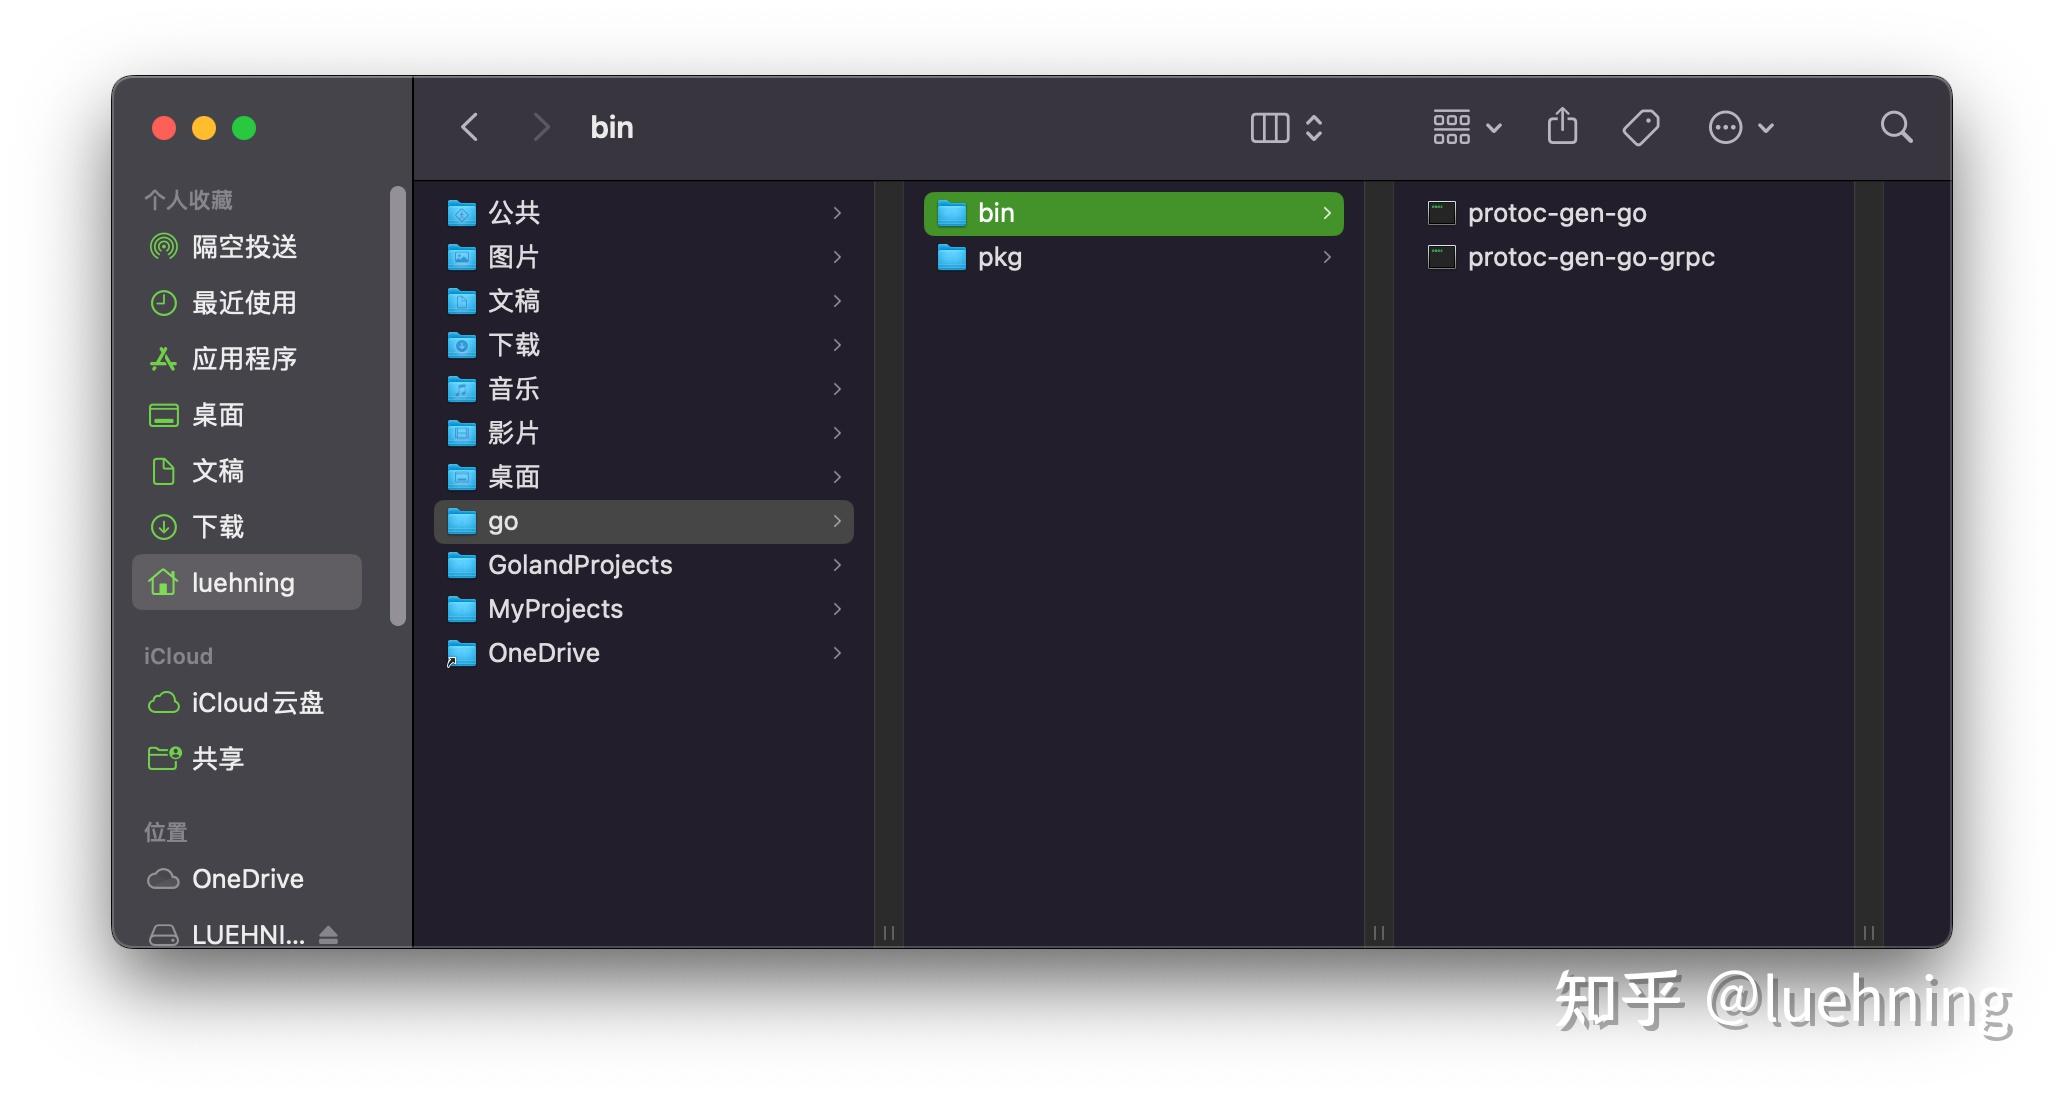Expand the GolandProjects chevron
Screen dimensions: 2064x1096
click(x=837, y=565)
